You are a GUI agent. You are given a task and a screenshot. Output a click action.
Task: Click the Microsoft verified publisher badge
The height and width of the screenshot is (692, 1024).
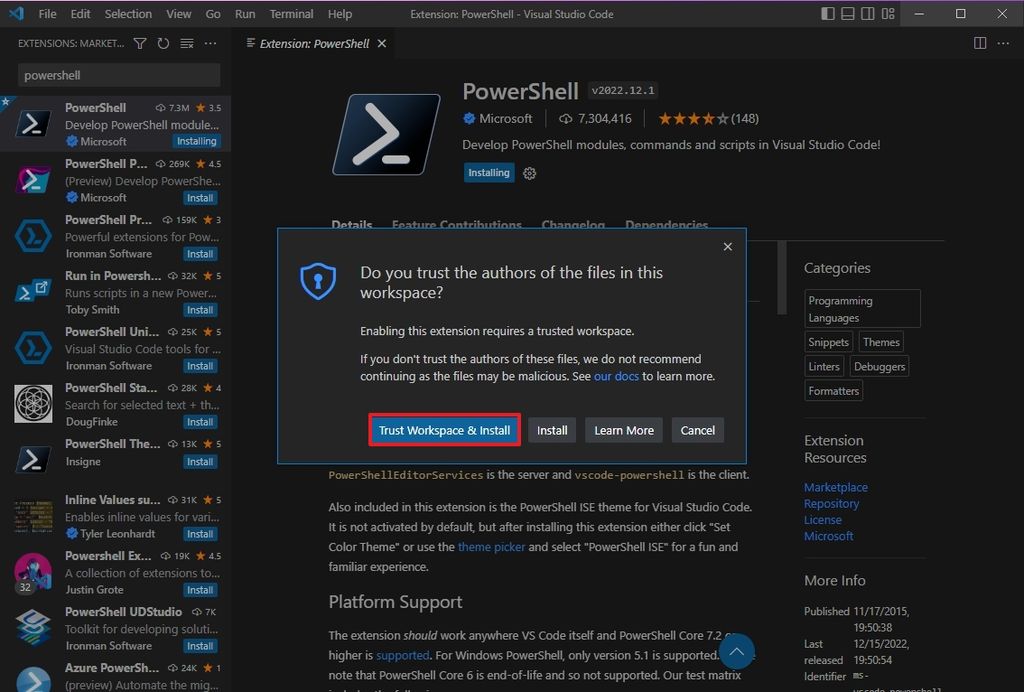coord(469,118)
